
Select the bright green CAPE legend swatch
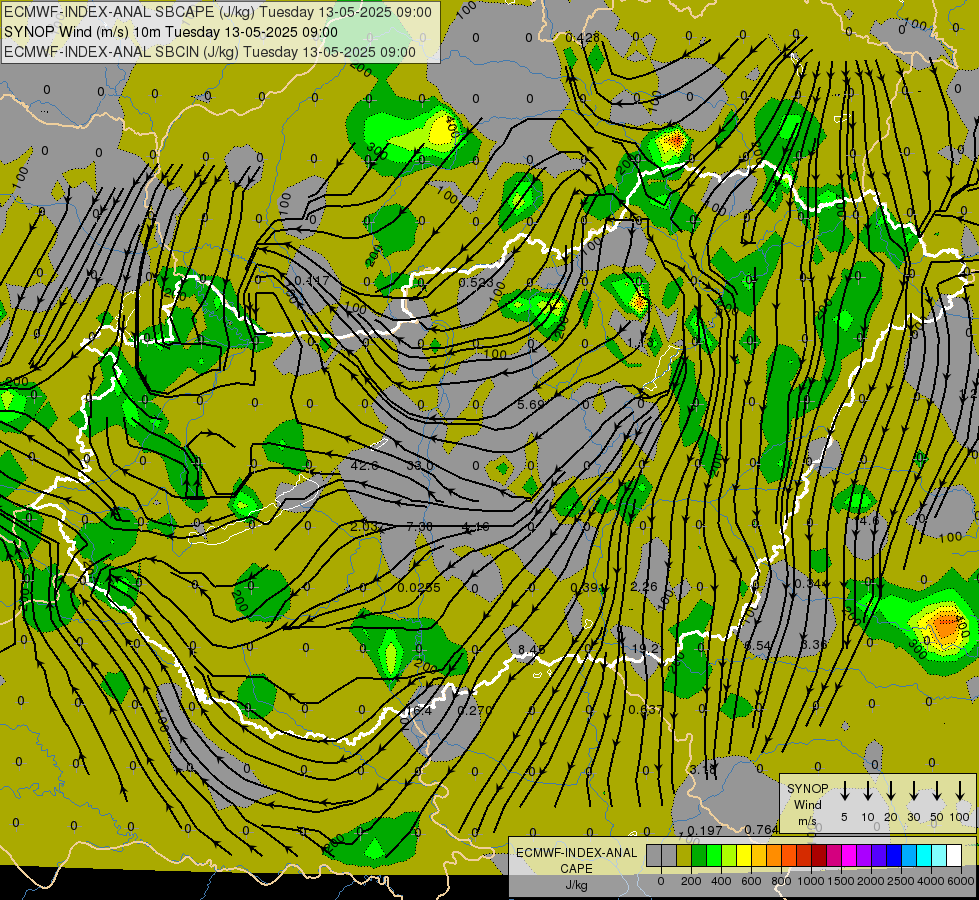pos(714,855)
